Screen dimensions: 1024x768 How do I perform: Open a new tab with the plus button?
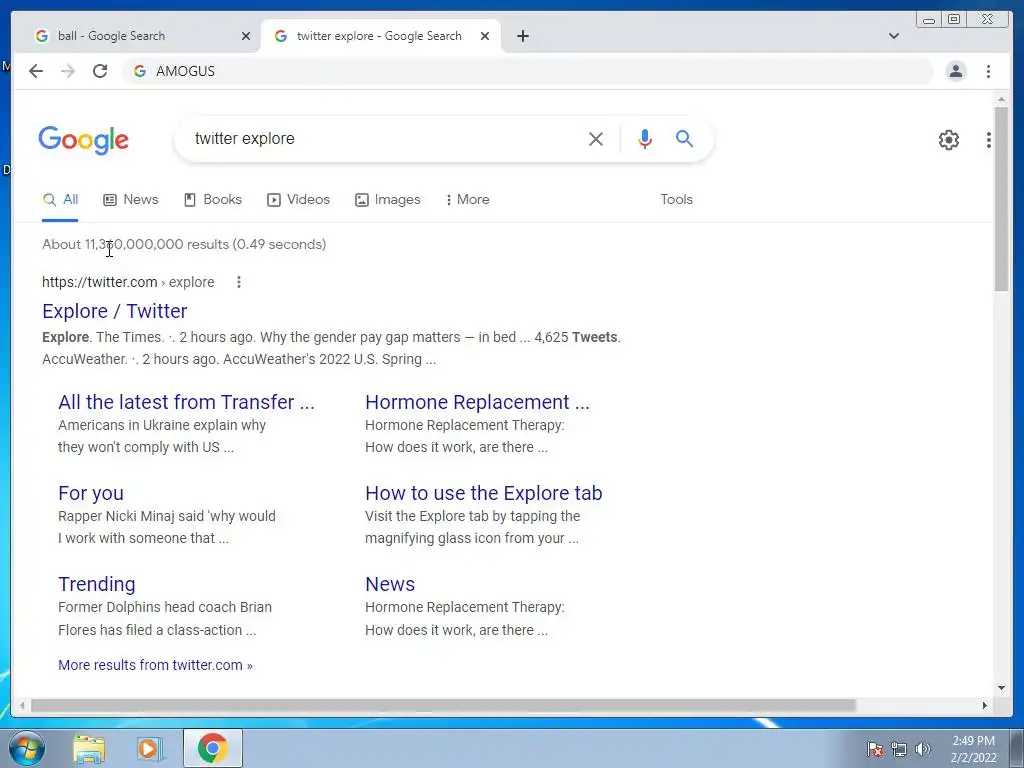tap(522, 36)
